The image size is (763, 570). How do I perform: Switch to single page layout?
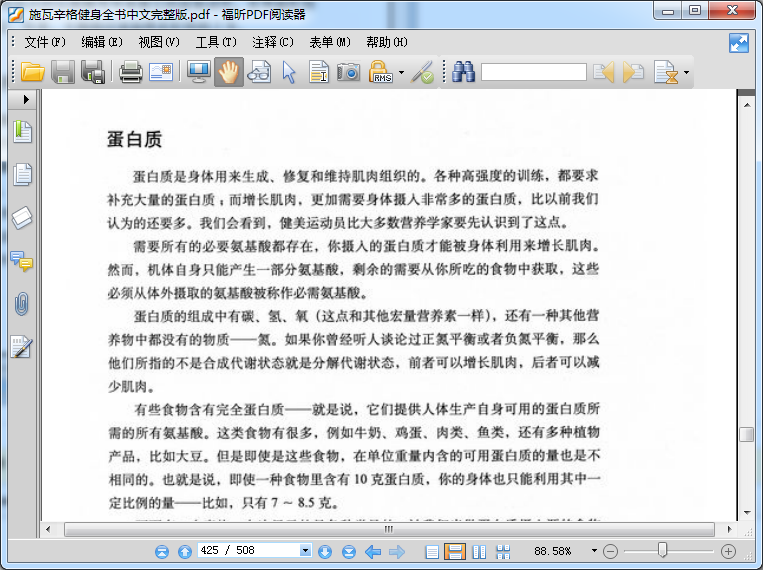tap(432, 552)
